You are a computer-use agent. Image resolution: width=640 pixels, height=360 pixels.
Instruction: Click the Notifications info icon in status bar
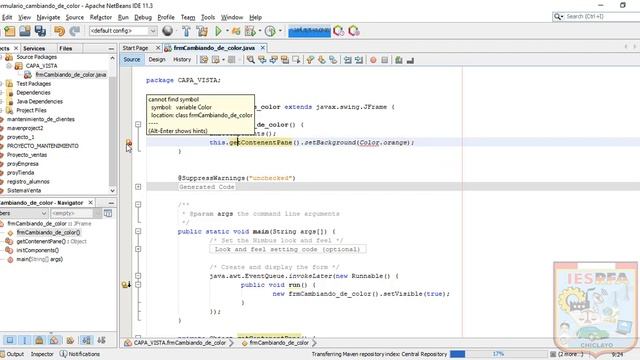[63, 354]
